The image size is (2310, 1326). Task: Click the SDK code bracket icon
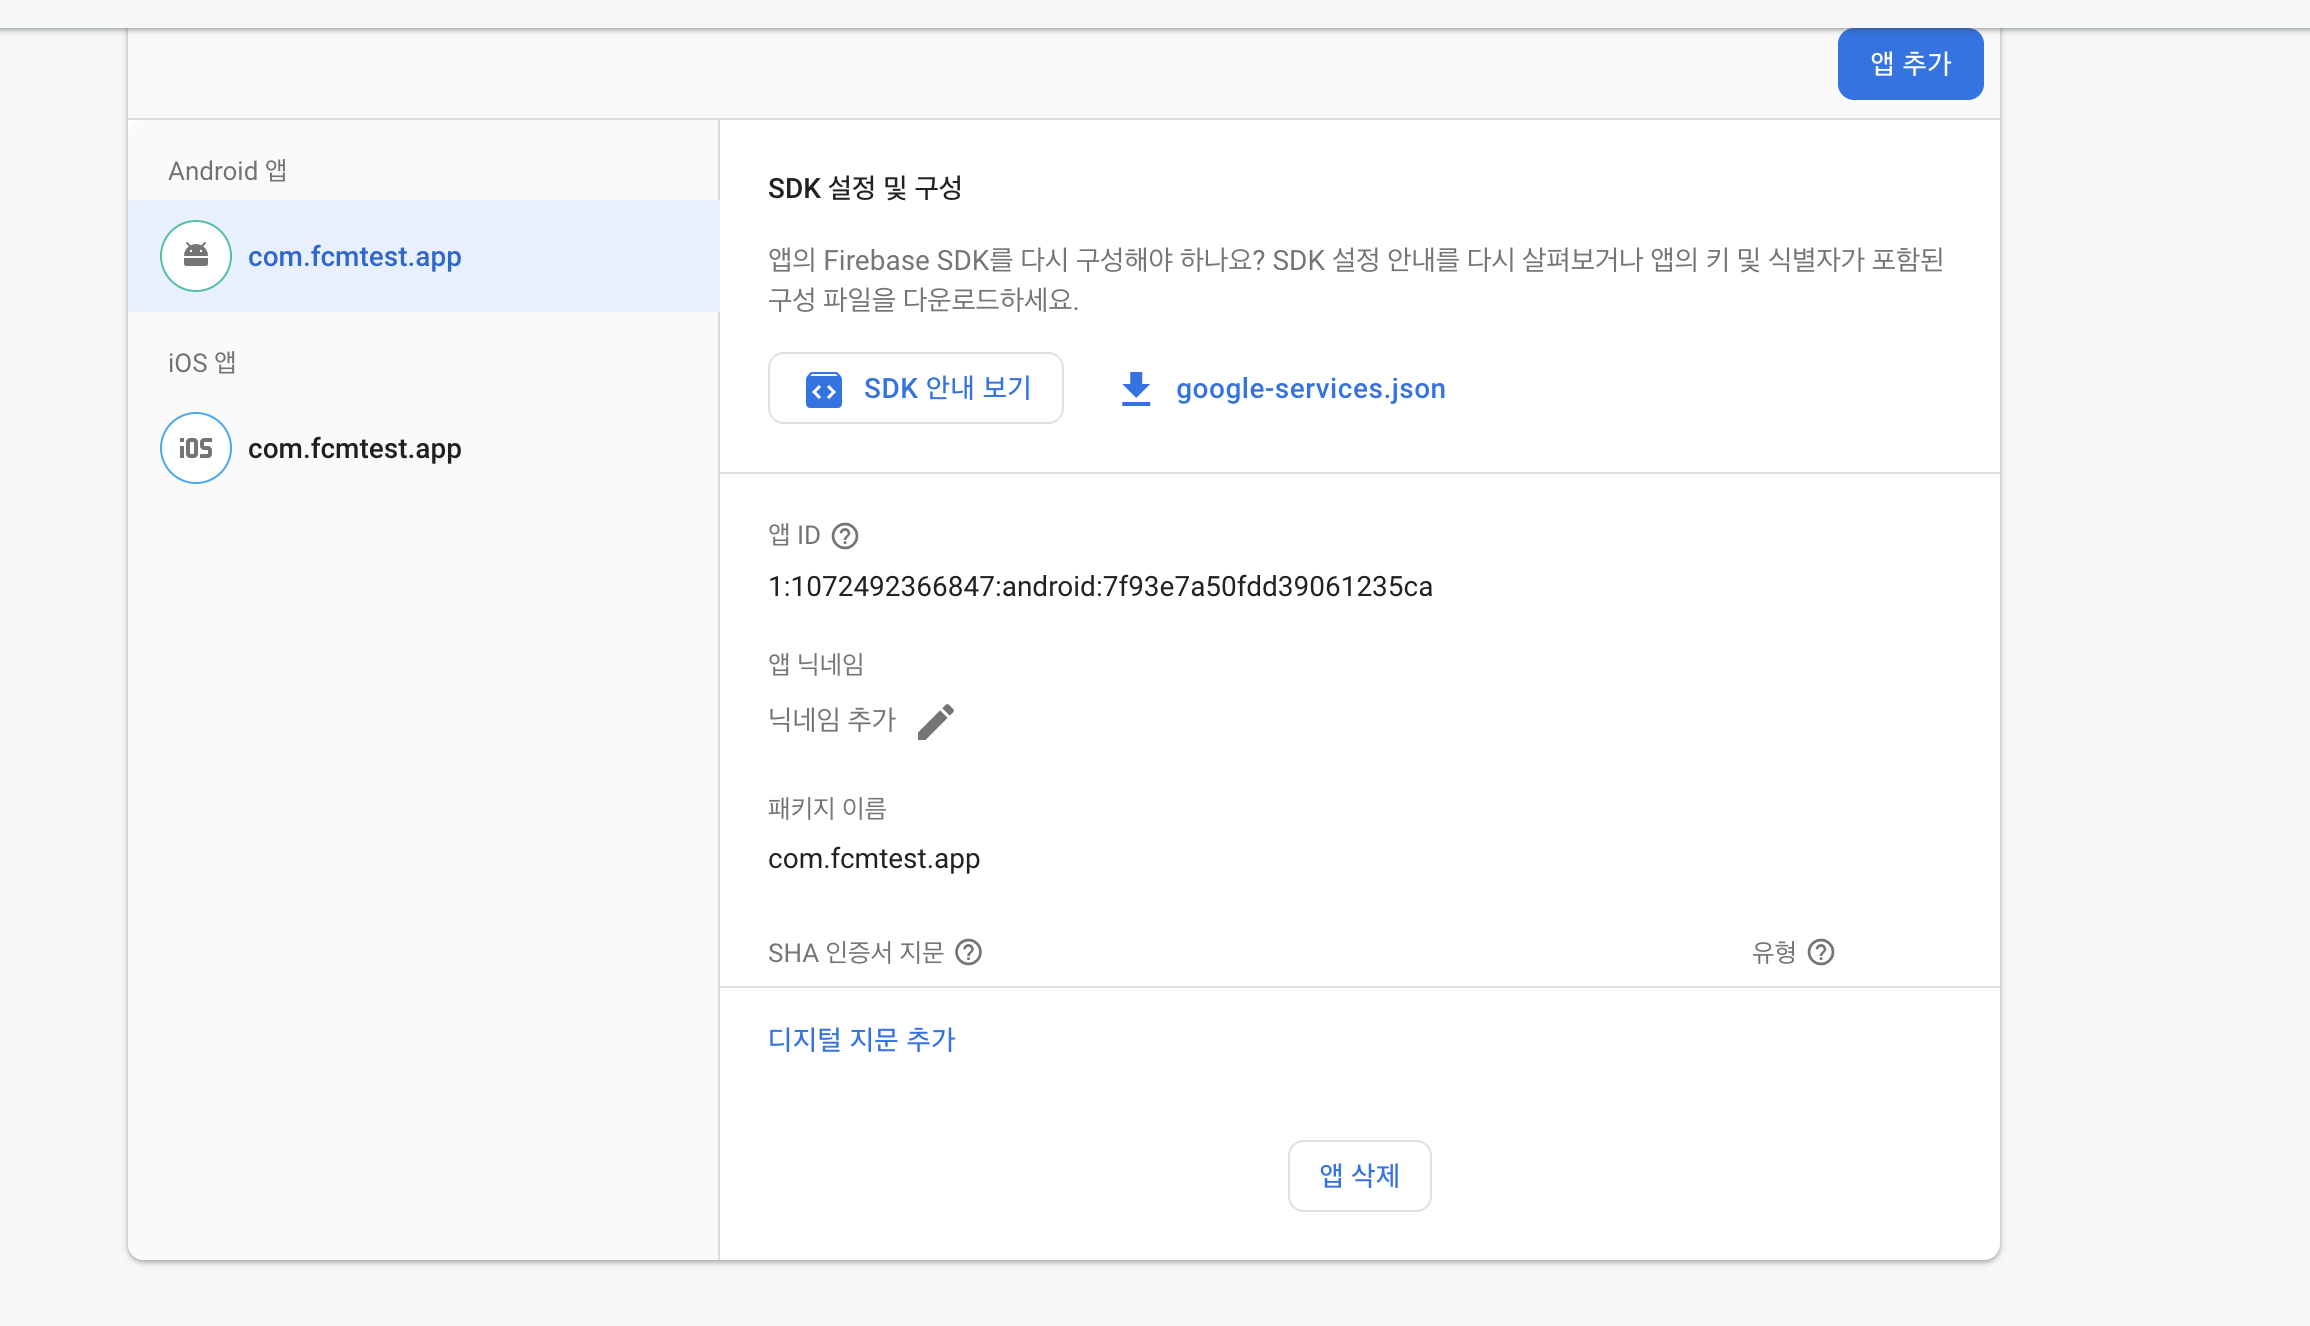(823, 389)
